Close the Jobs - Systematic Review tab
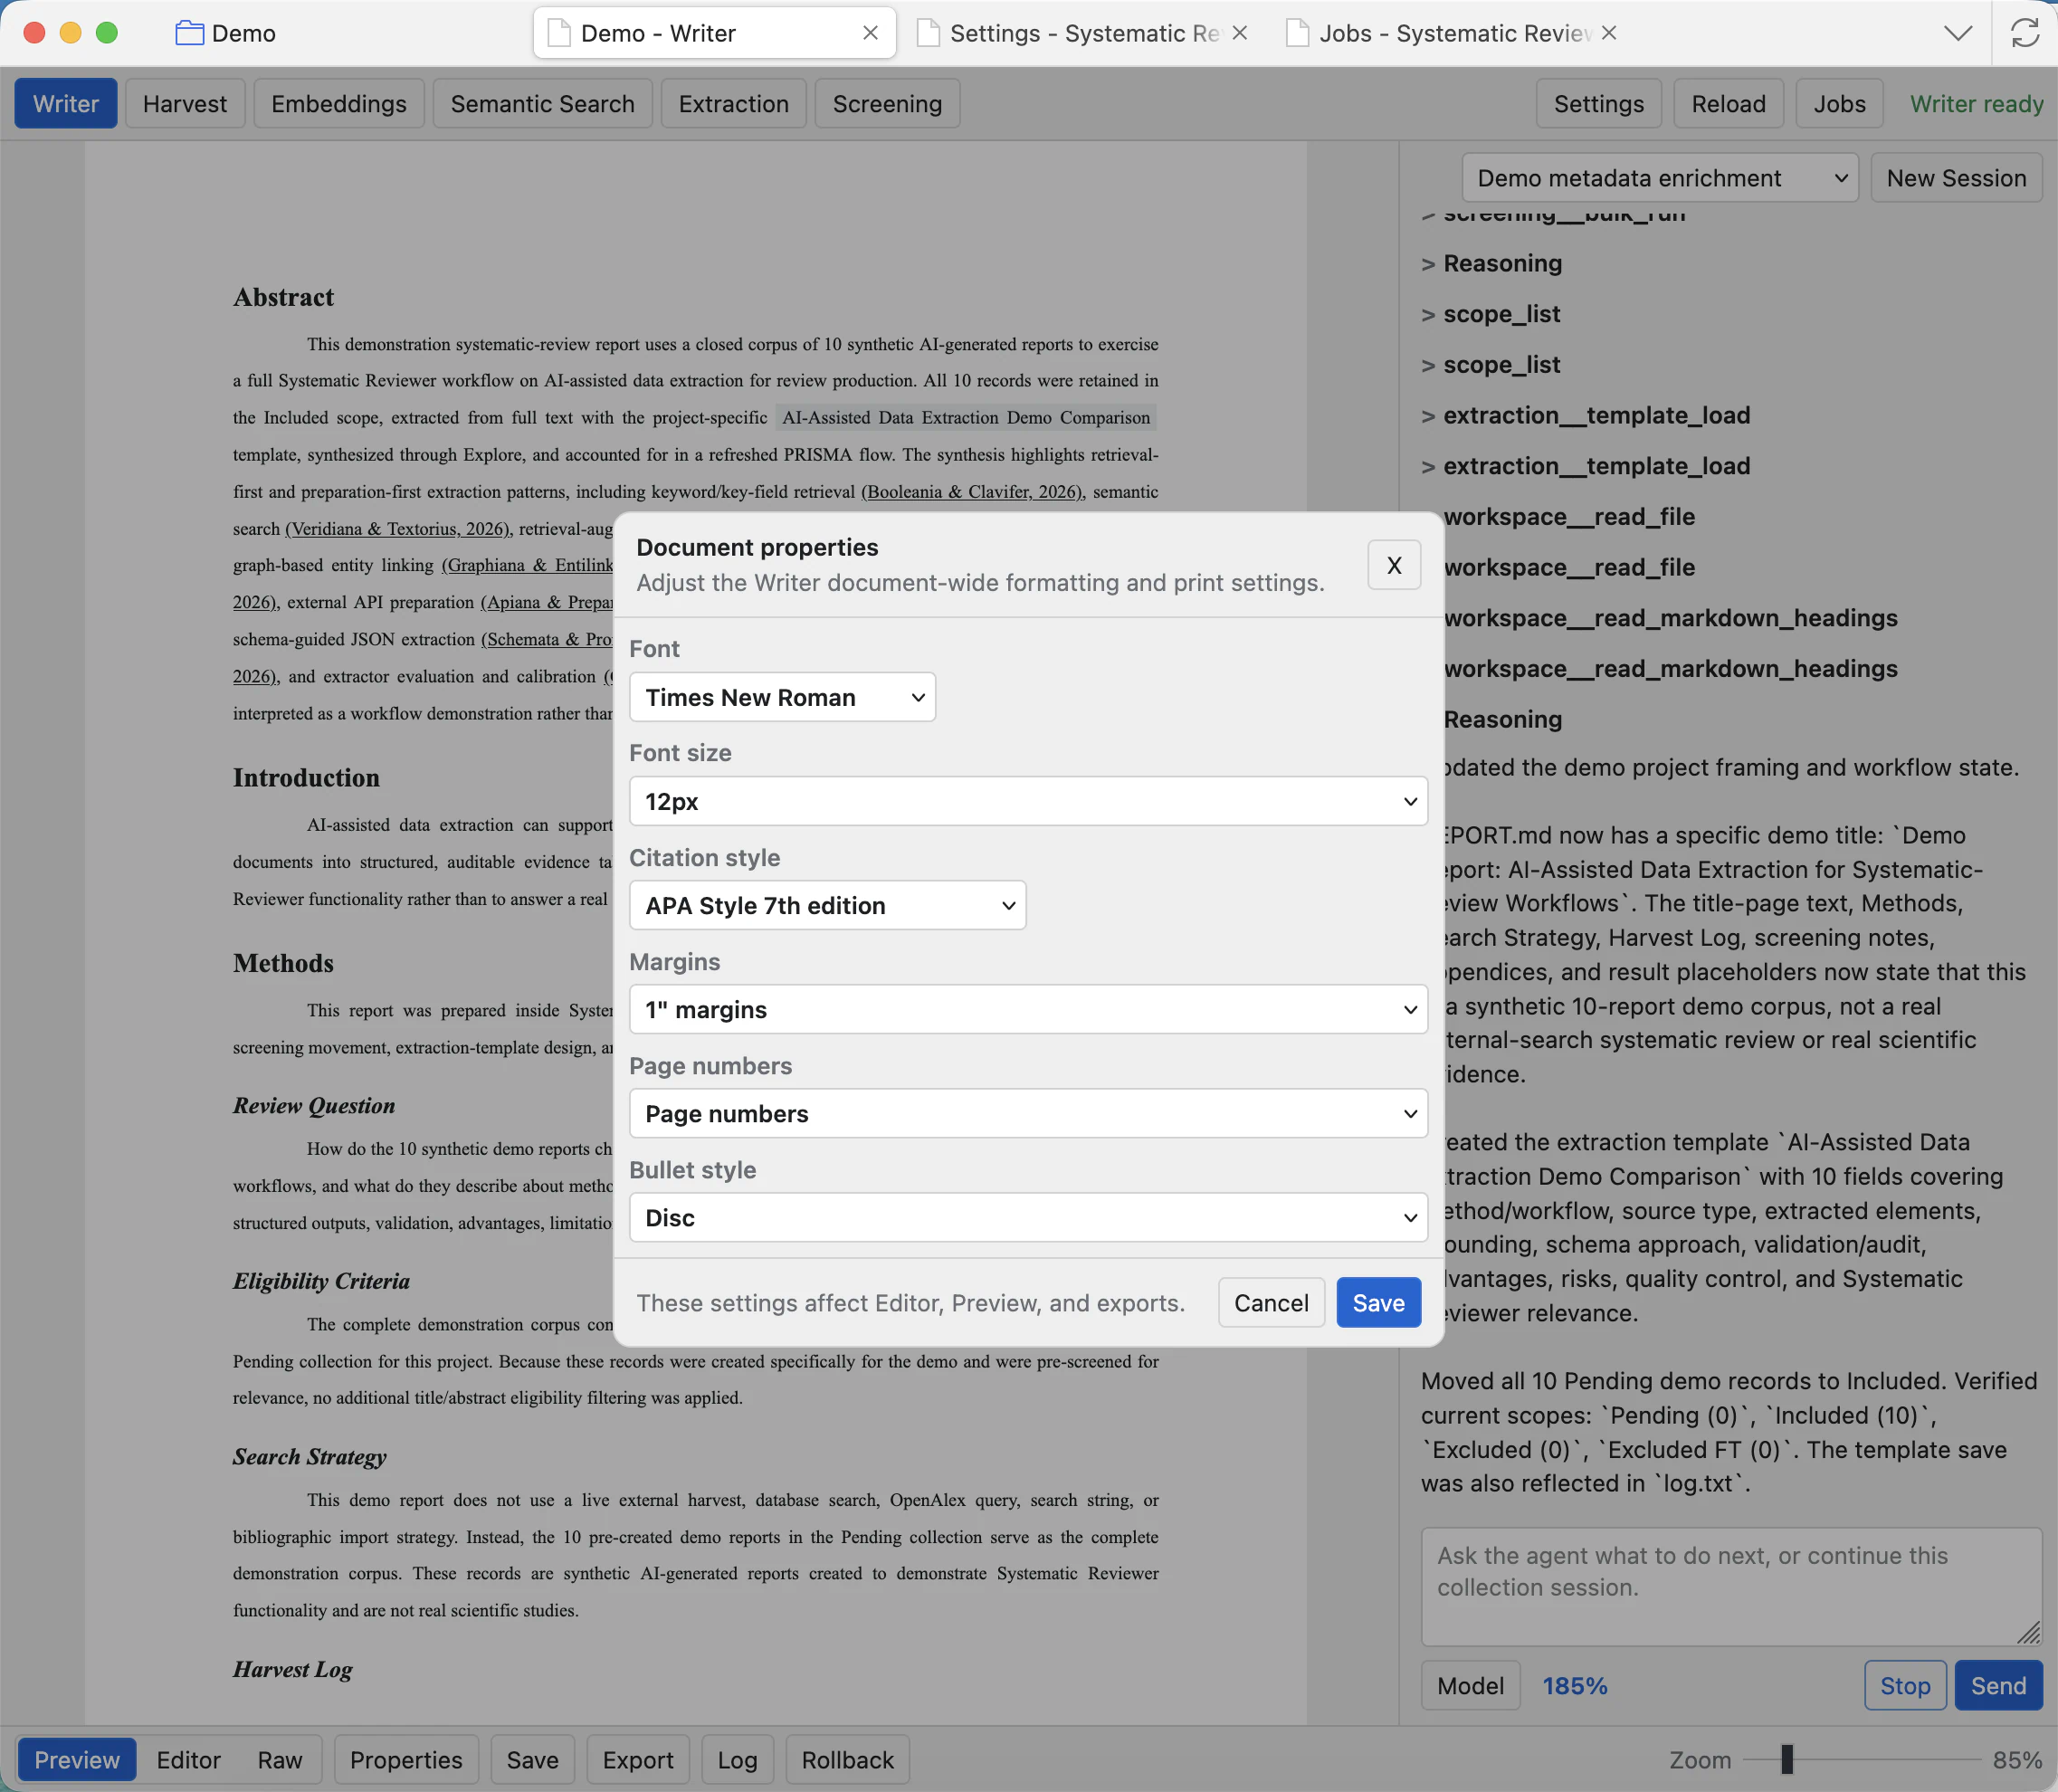The width and height of the screenshot is (2058, 1792). [1609, 33]
